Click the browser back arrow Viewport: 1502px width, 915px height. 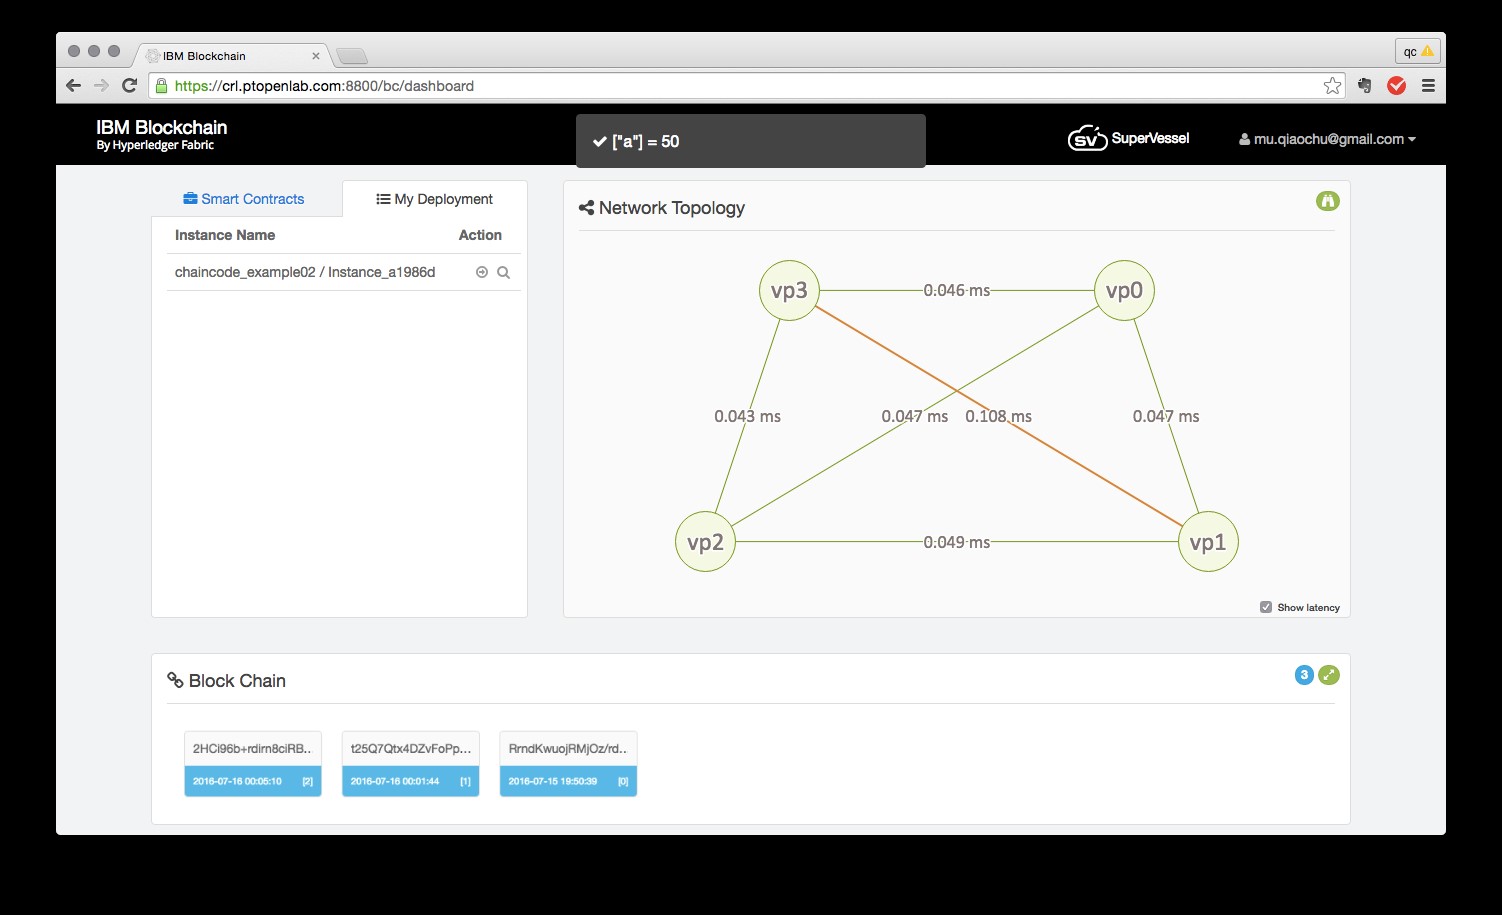point(73,86)
